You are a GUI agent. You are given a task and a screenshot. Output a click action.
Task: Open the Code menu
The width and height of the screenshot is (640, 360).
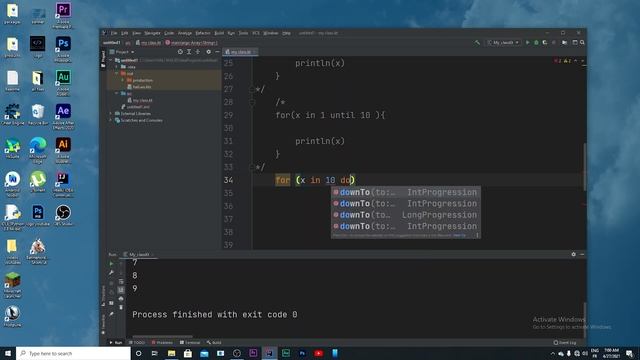169,33
